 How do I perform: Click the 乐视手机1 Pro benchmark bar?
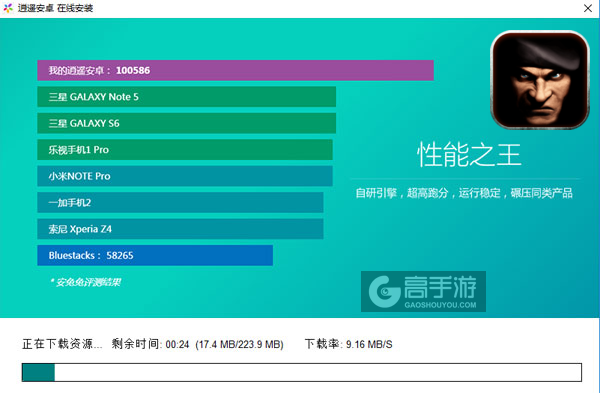pyautogui.click(x=185, y=150)
